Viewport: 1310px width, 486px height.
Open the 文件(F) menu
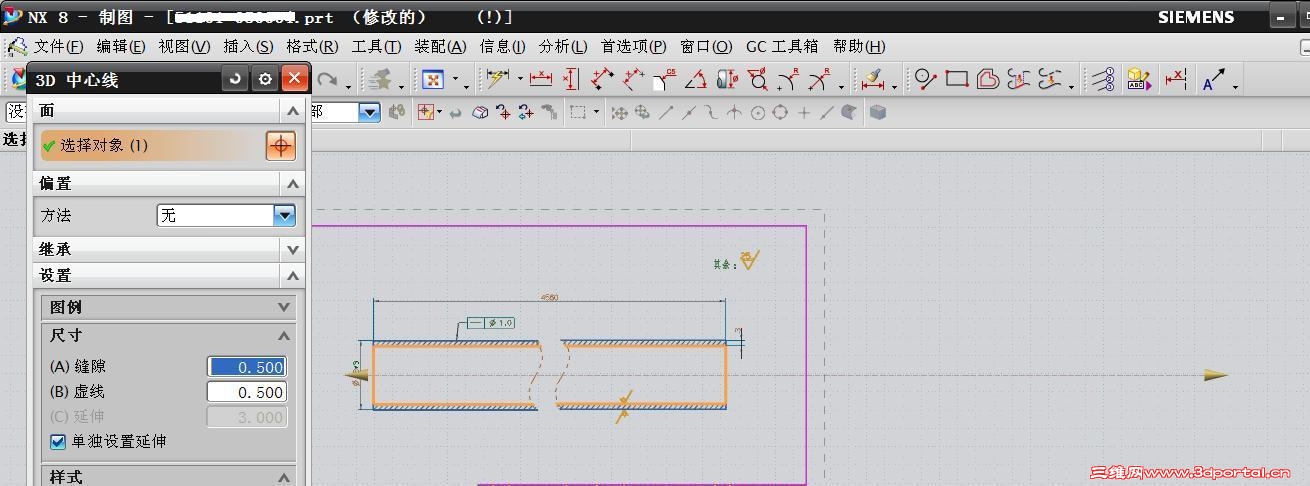(x=60, y=46)
